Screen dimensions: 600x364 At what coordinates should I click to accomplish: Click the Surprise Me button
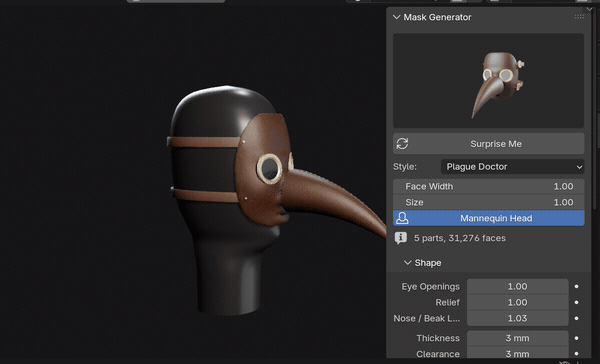coord(489,144)
